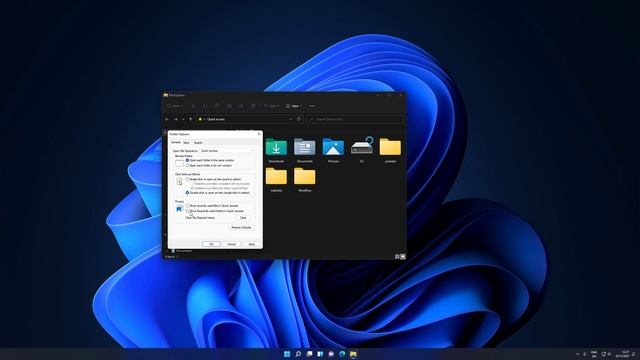Select 'Open each folder in the same window'
The image size is (640, 360).
[210, 160]
